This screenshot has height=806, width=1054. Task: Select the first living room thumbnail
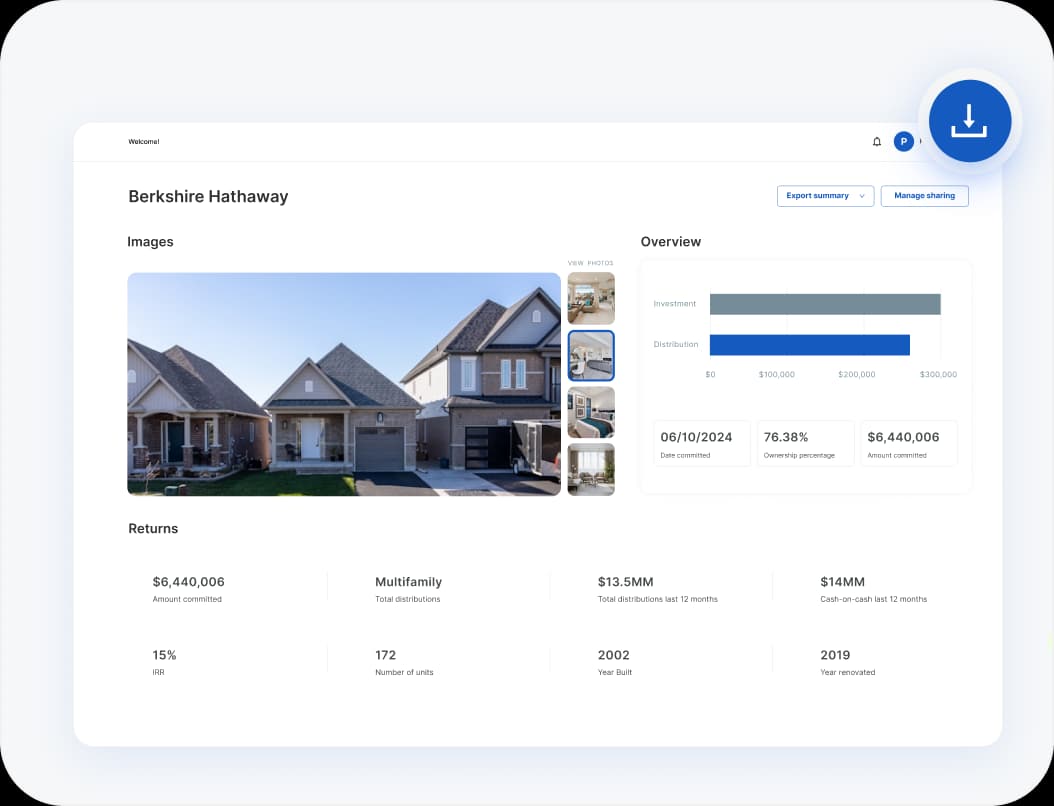point(591,298)
